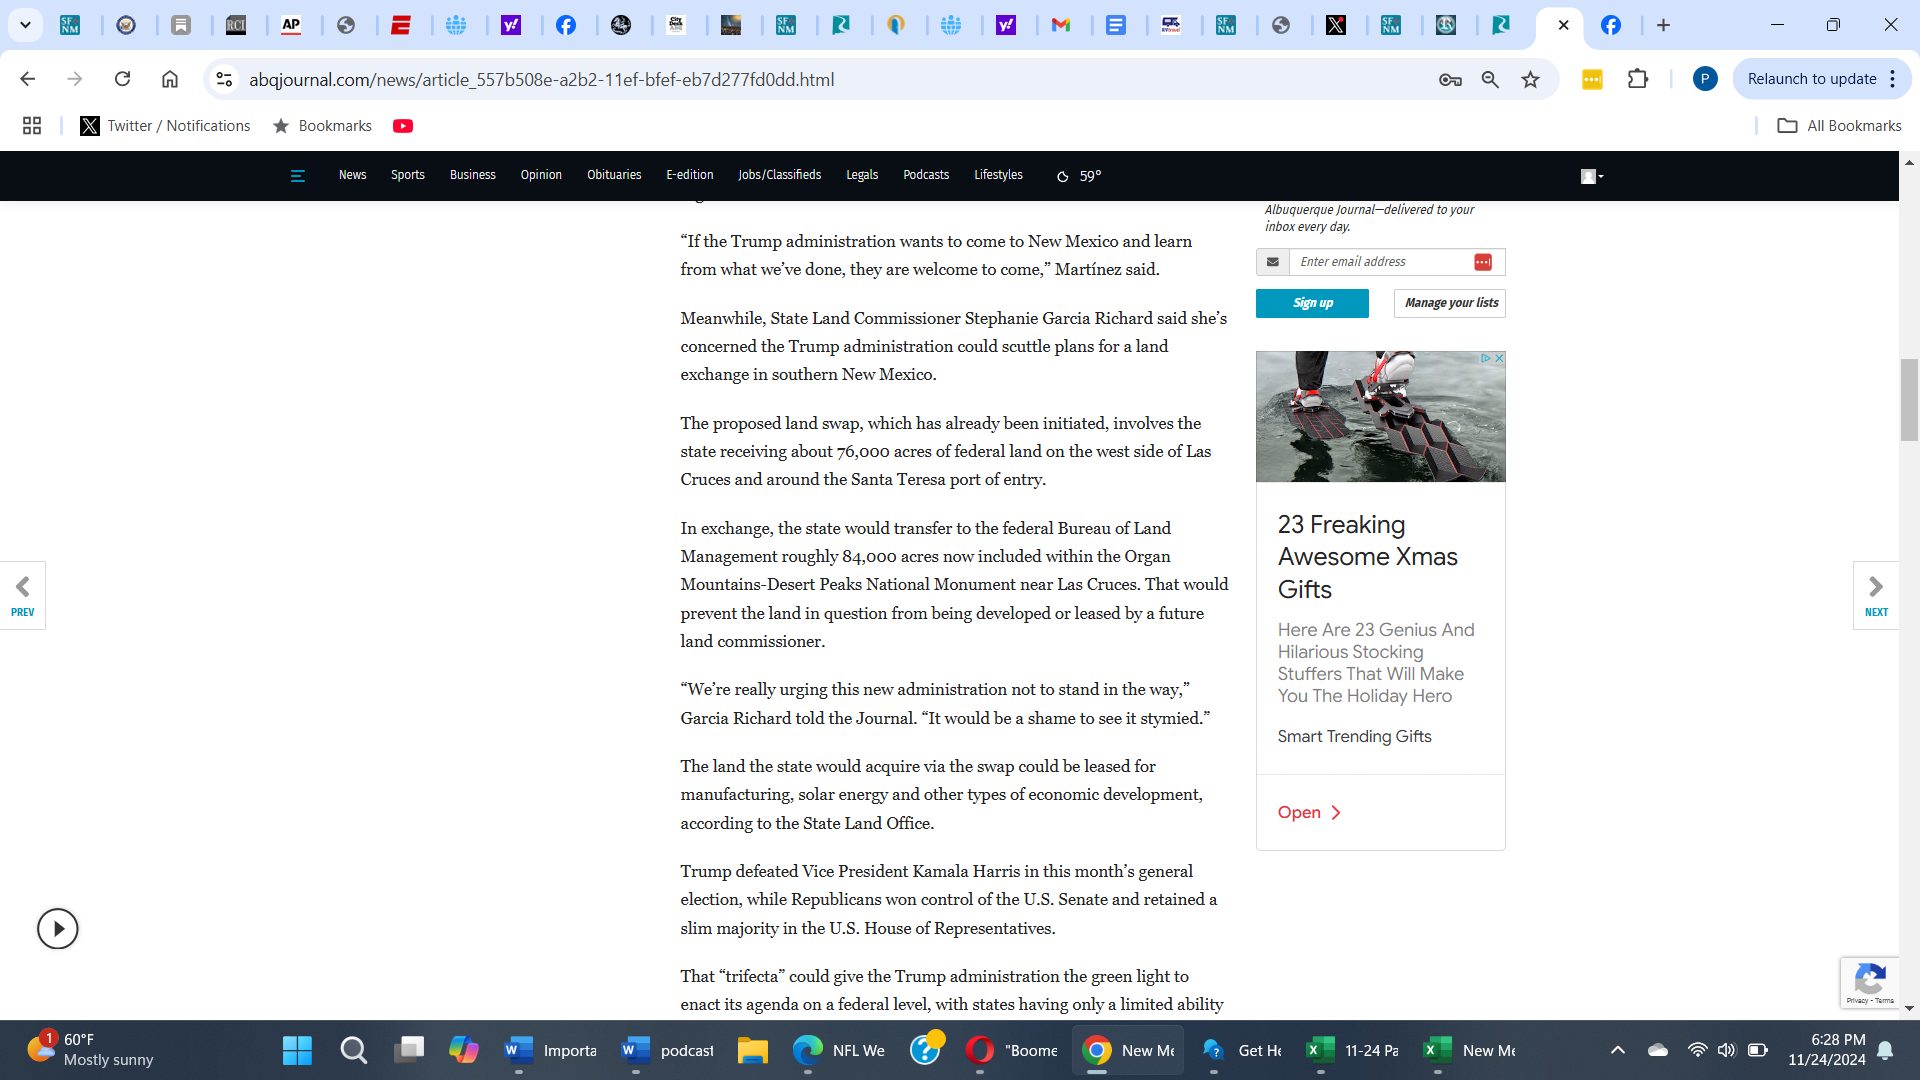Viewport: 1920px width, 1080px height.
Task: Reload the page
Action: (122, 79)
